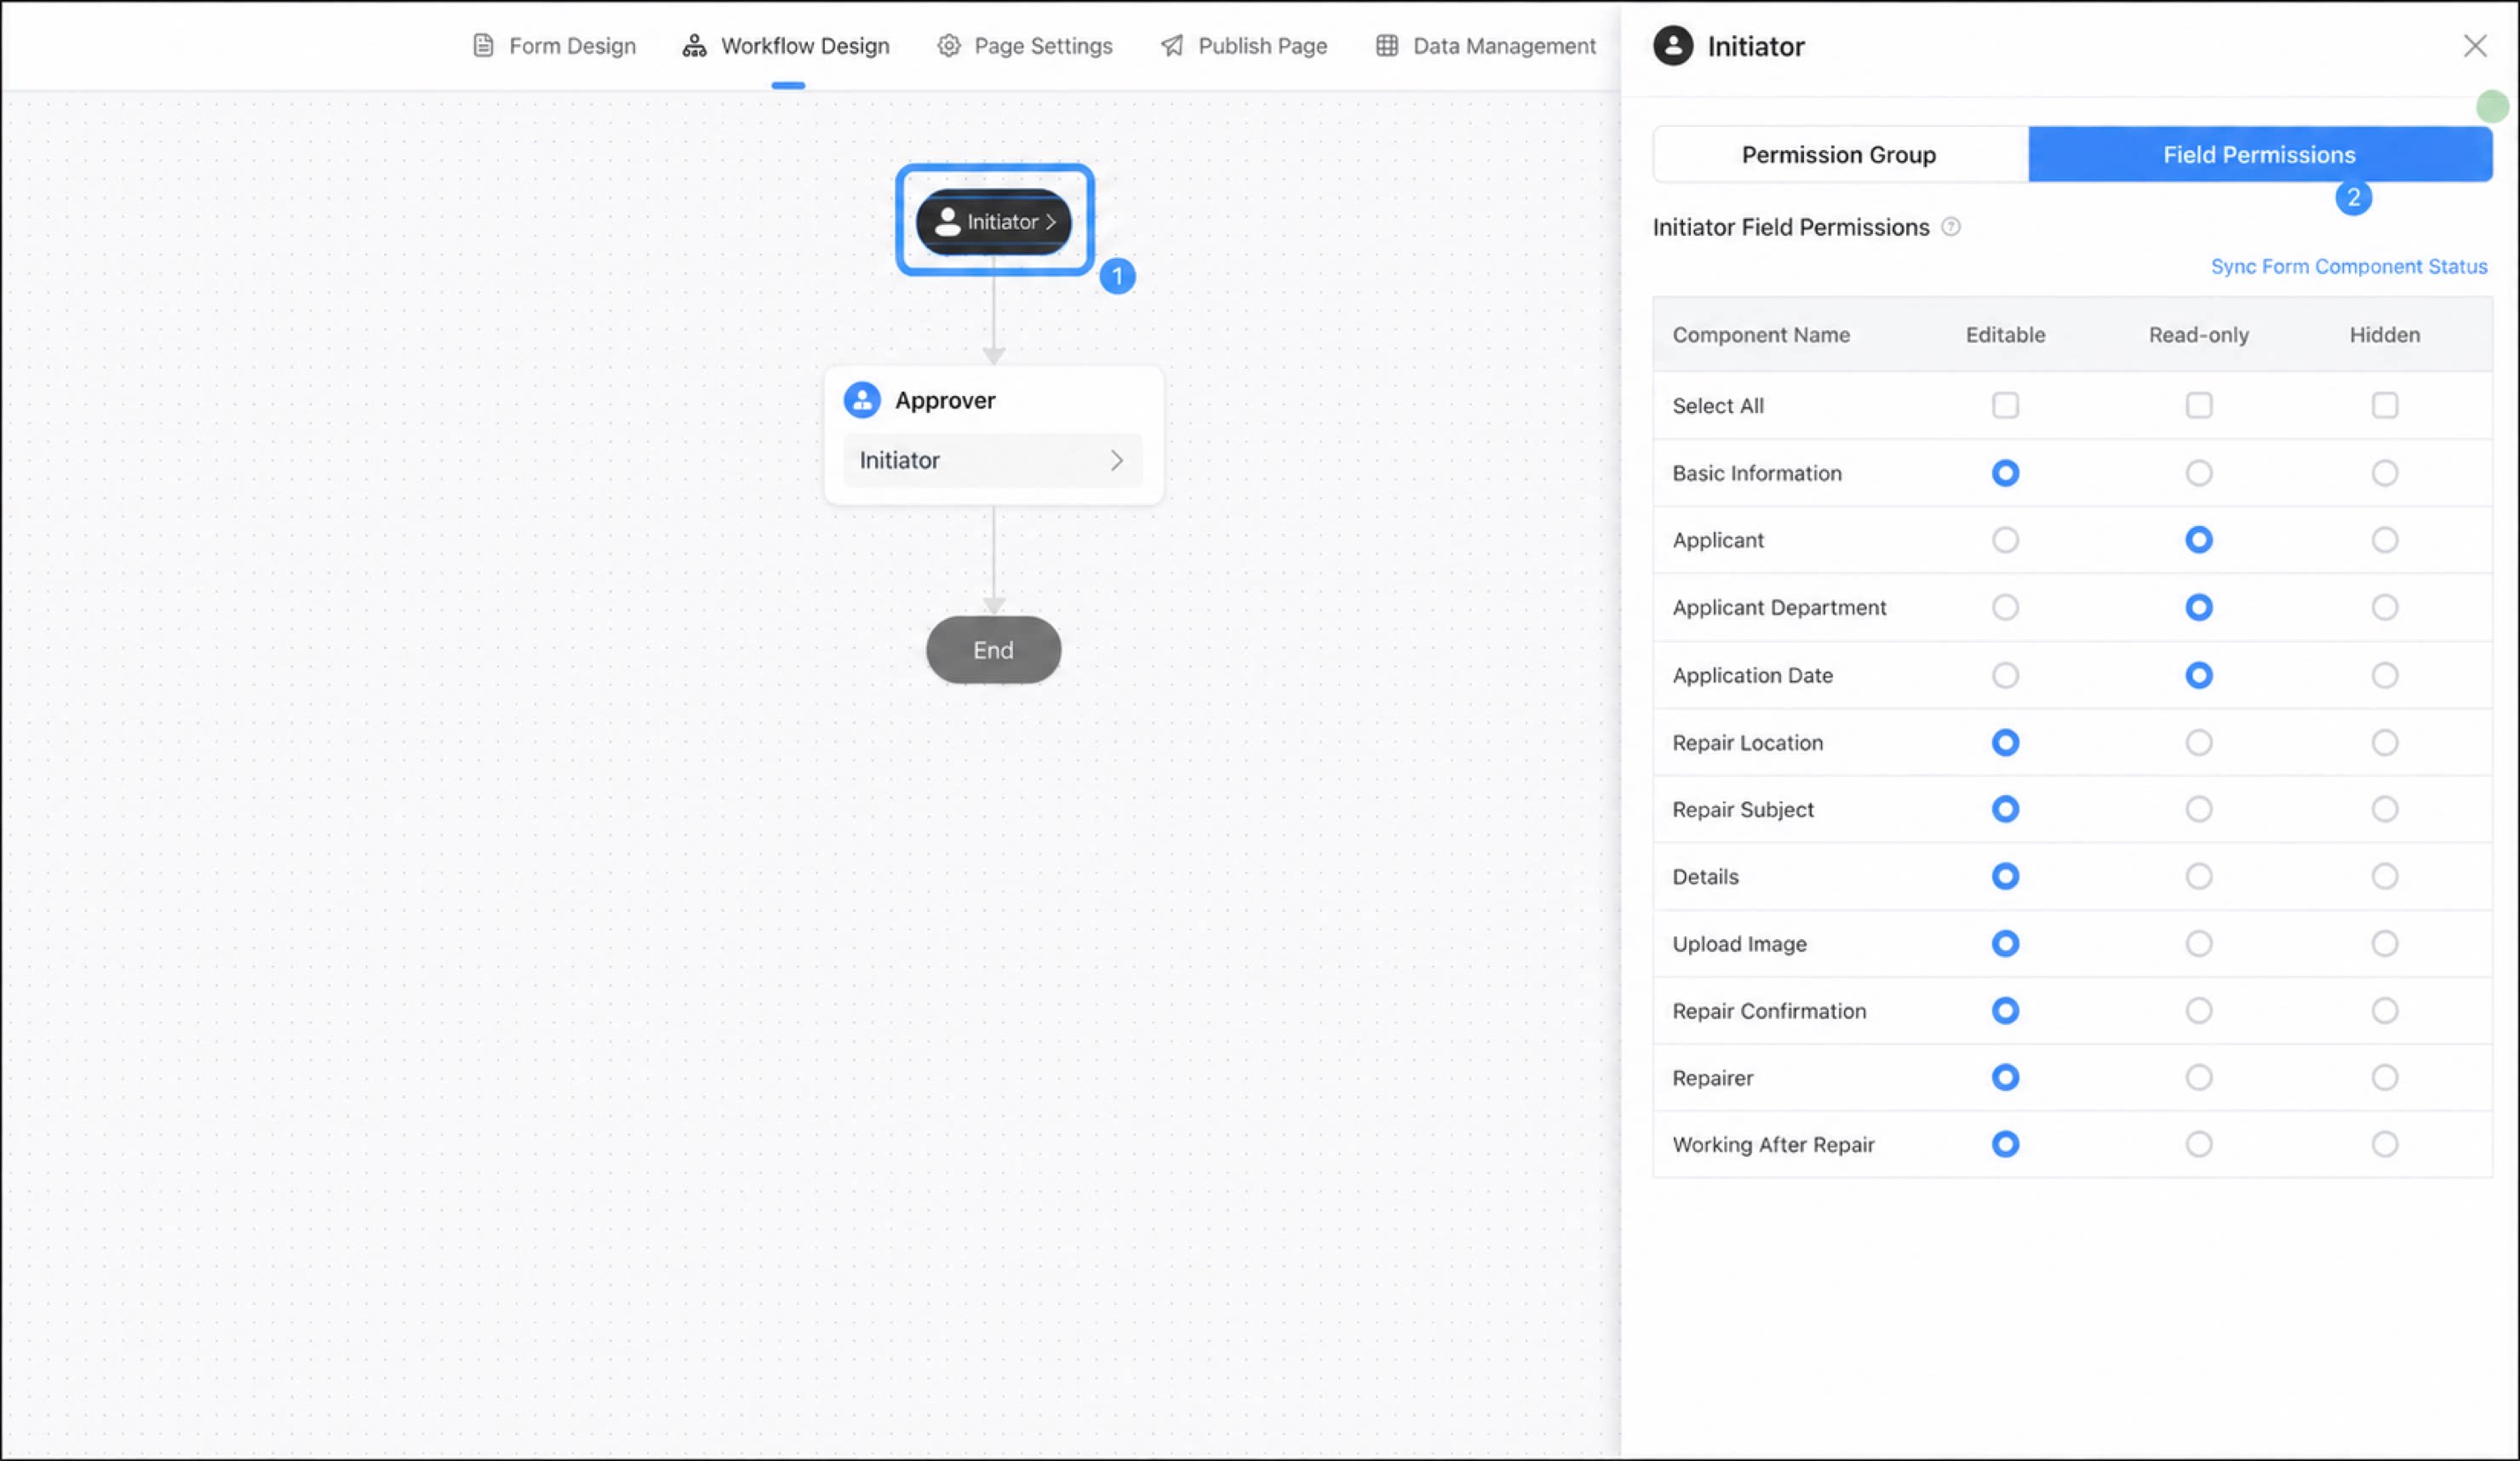Select the Field Permissions tab

[2259, 154]
